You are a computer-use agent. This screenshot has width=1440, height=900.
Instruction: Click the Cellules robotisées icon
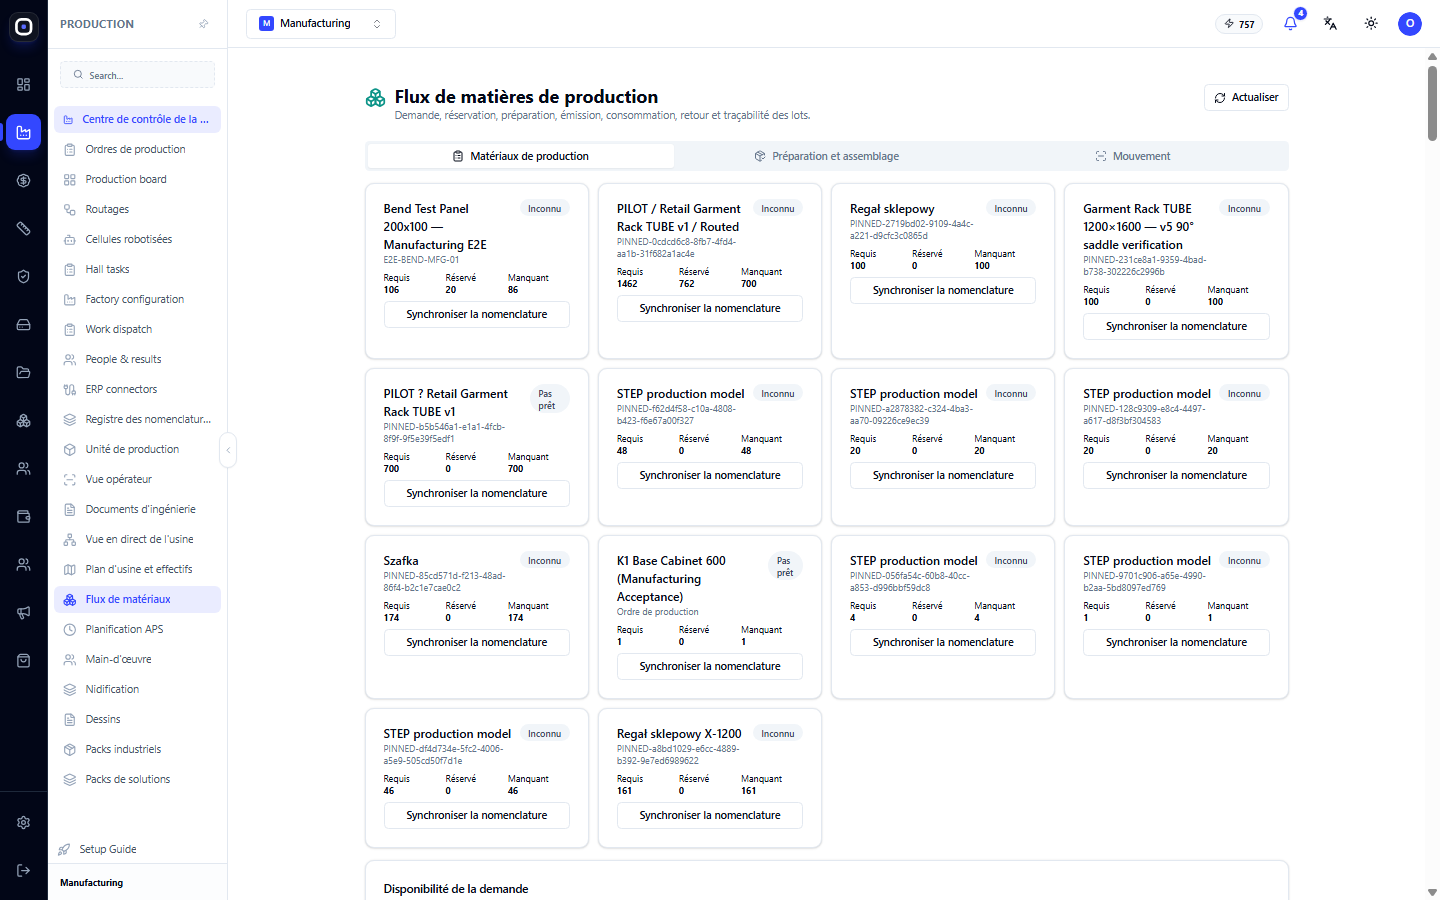70,239
